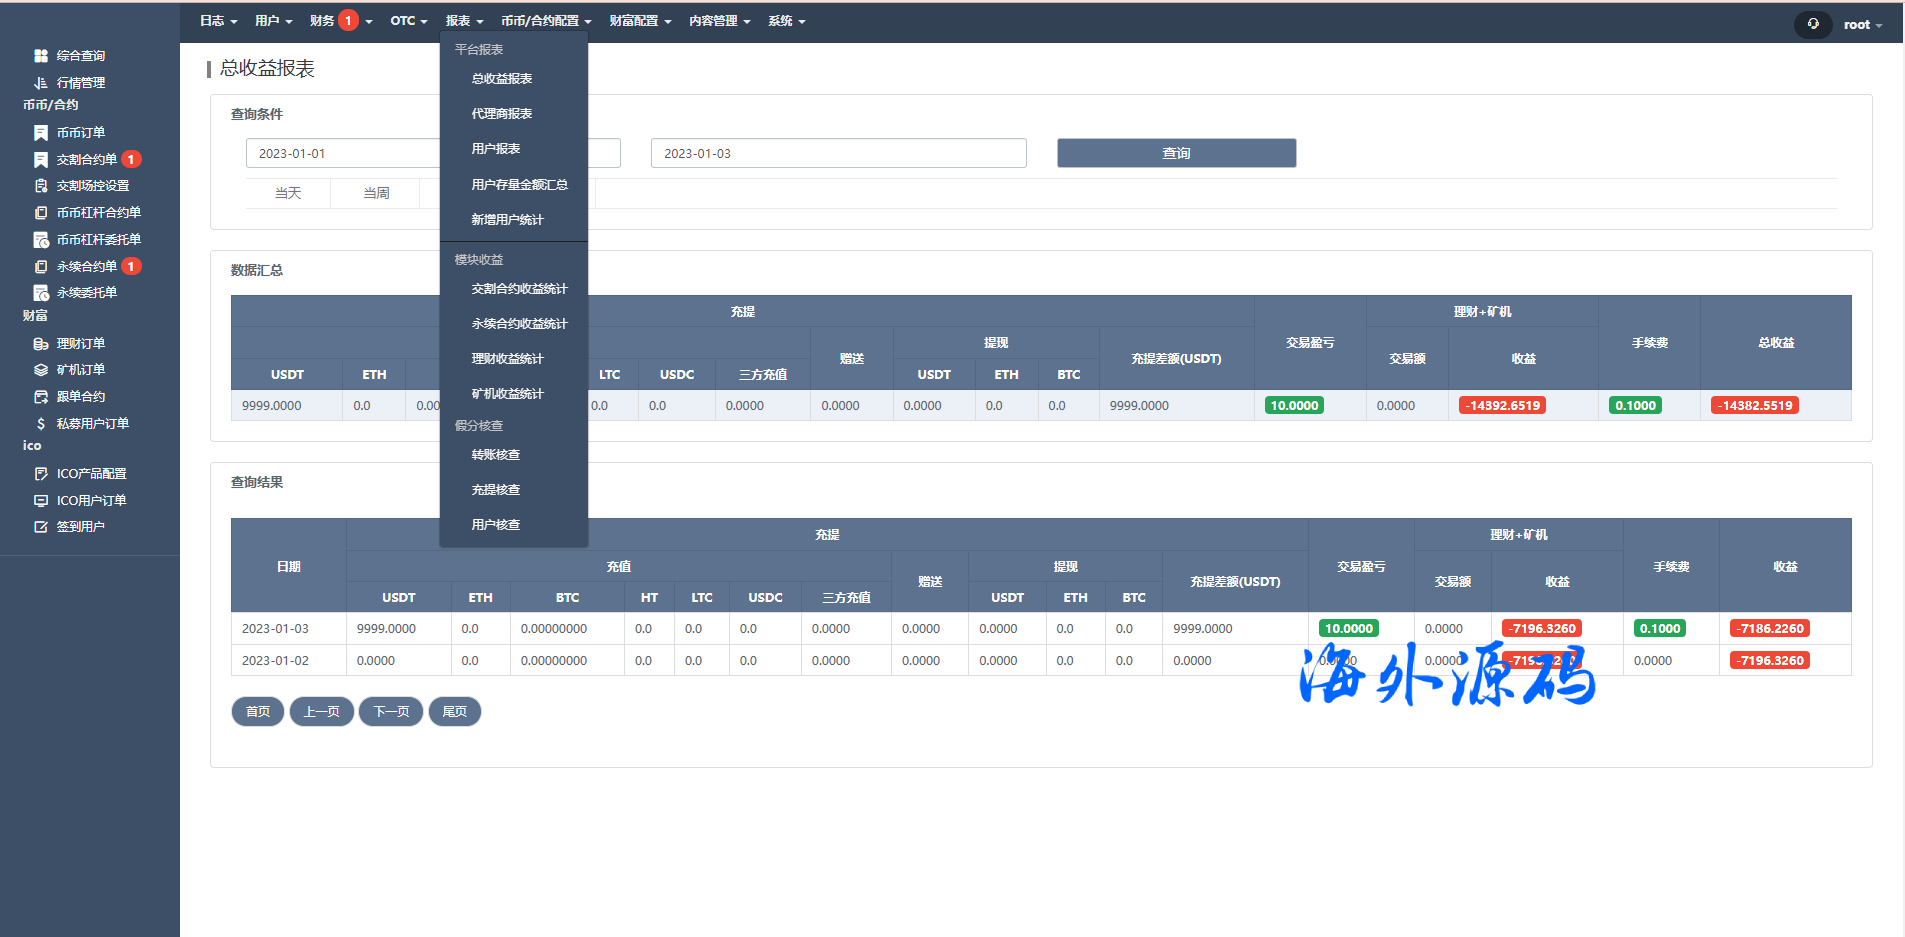Click the 币币订单 bookmark icon
The height and width of the screenshot is (937, 1905).
(41, 133)
